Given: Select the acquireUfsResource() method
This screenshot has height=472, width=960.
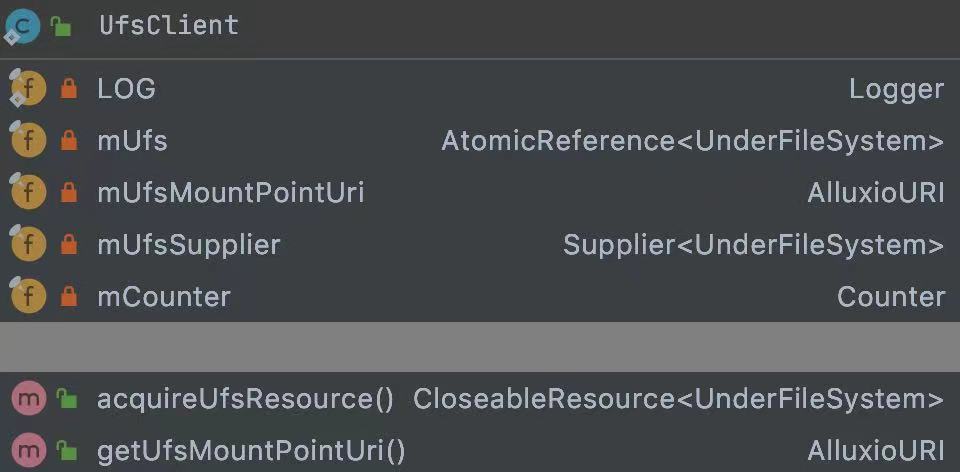Looking at the screenshot, I should pos(480,399).
